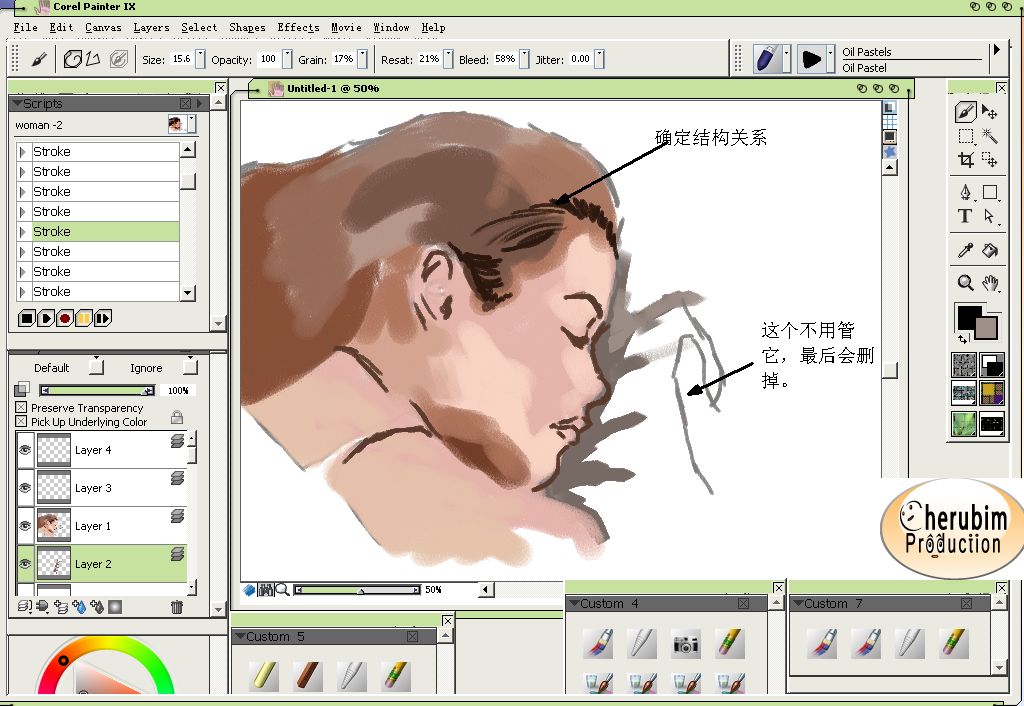Viewport: 1024px width, 706px height.
Task: Toggle the layer lock icon
Action: point(176,417)
